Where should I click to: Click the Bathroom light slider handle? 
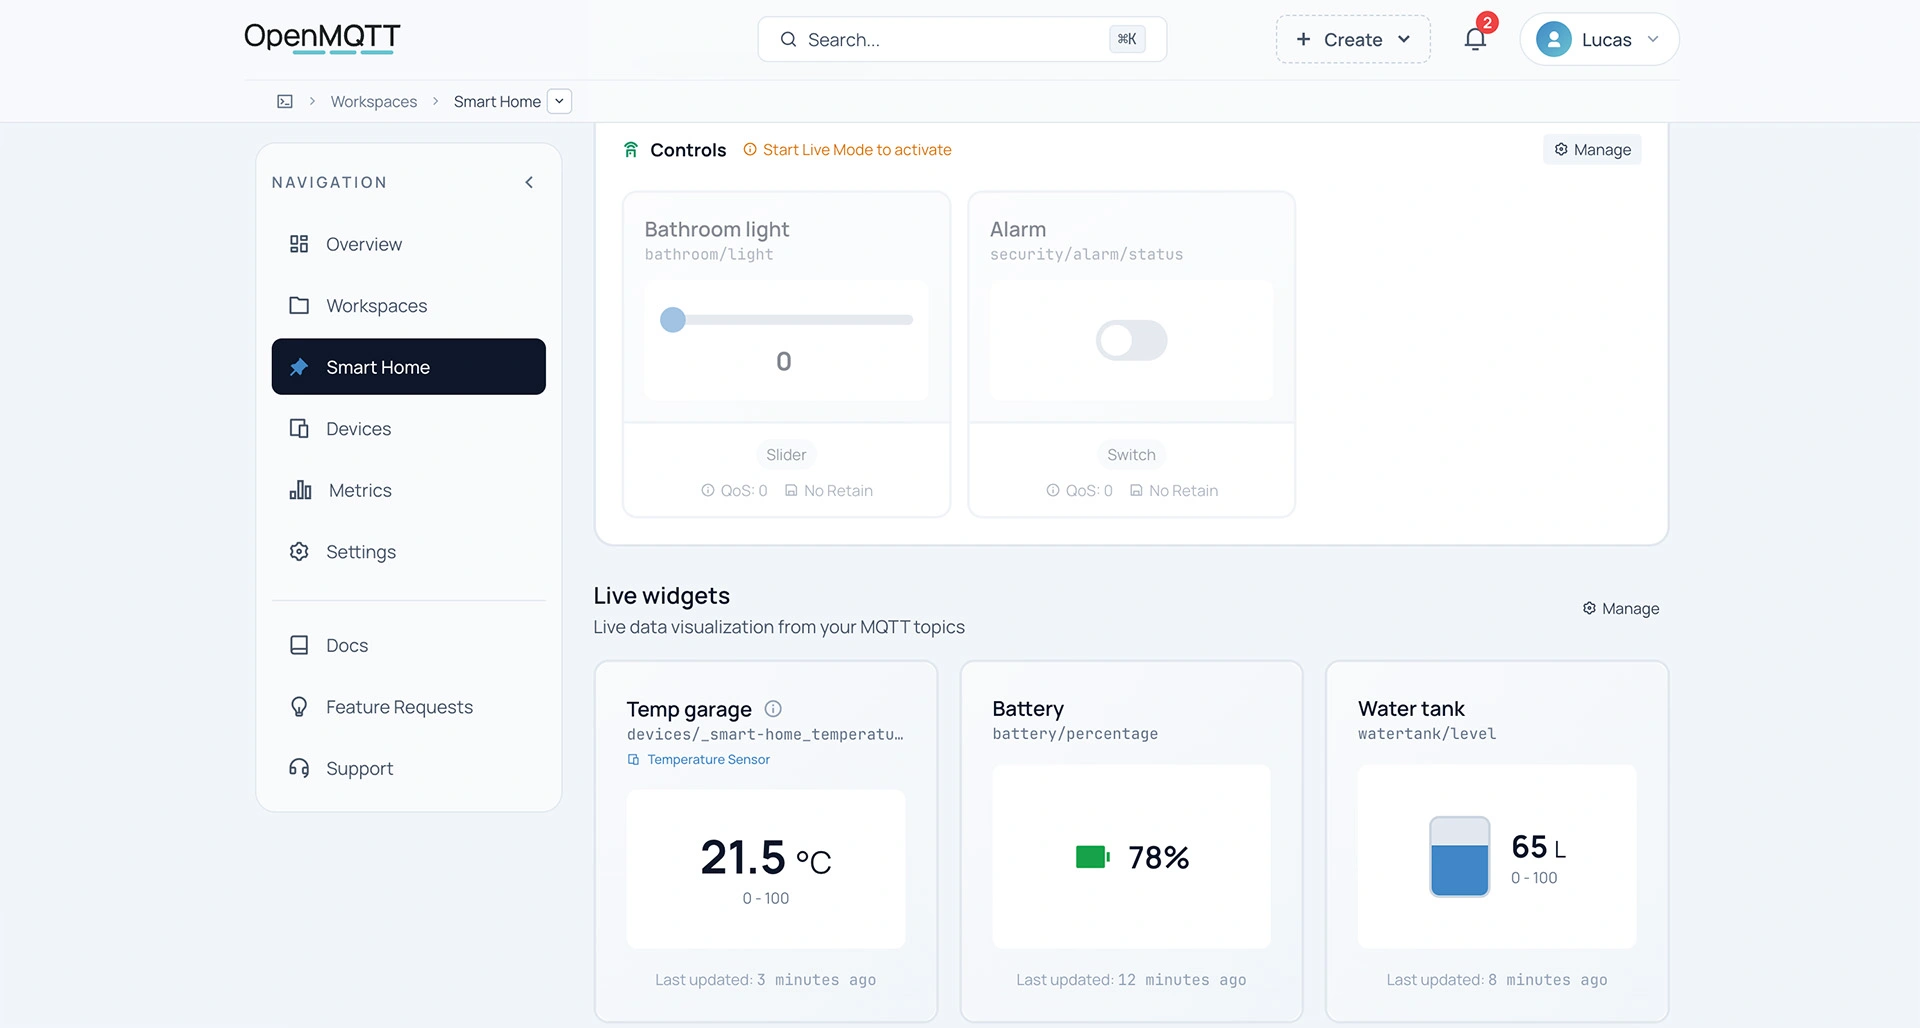[673, 320]
